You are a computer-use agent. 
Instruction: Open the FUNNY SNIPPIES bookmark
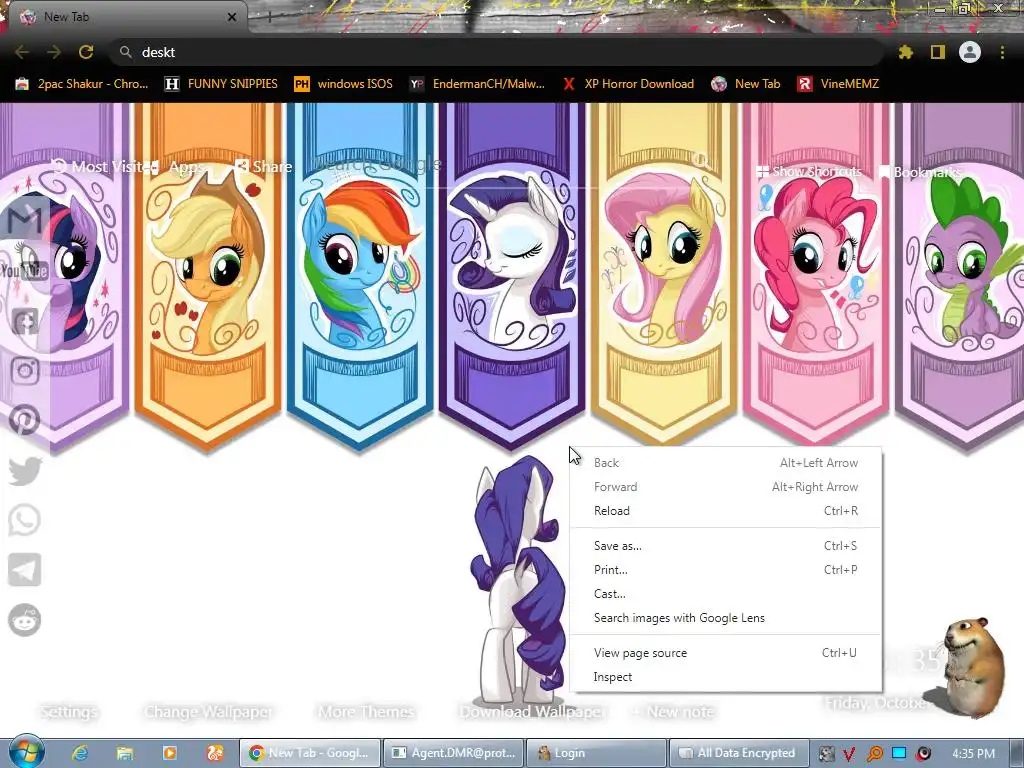pyautogui.click(x=221, y=84)
